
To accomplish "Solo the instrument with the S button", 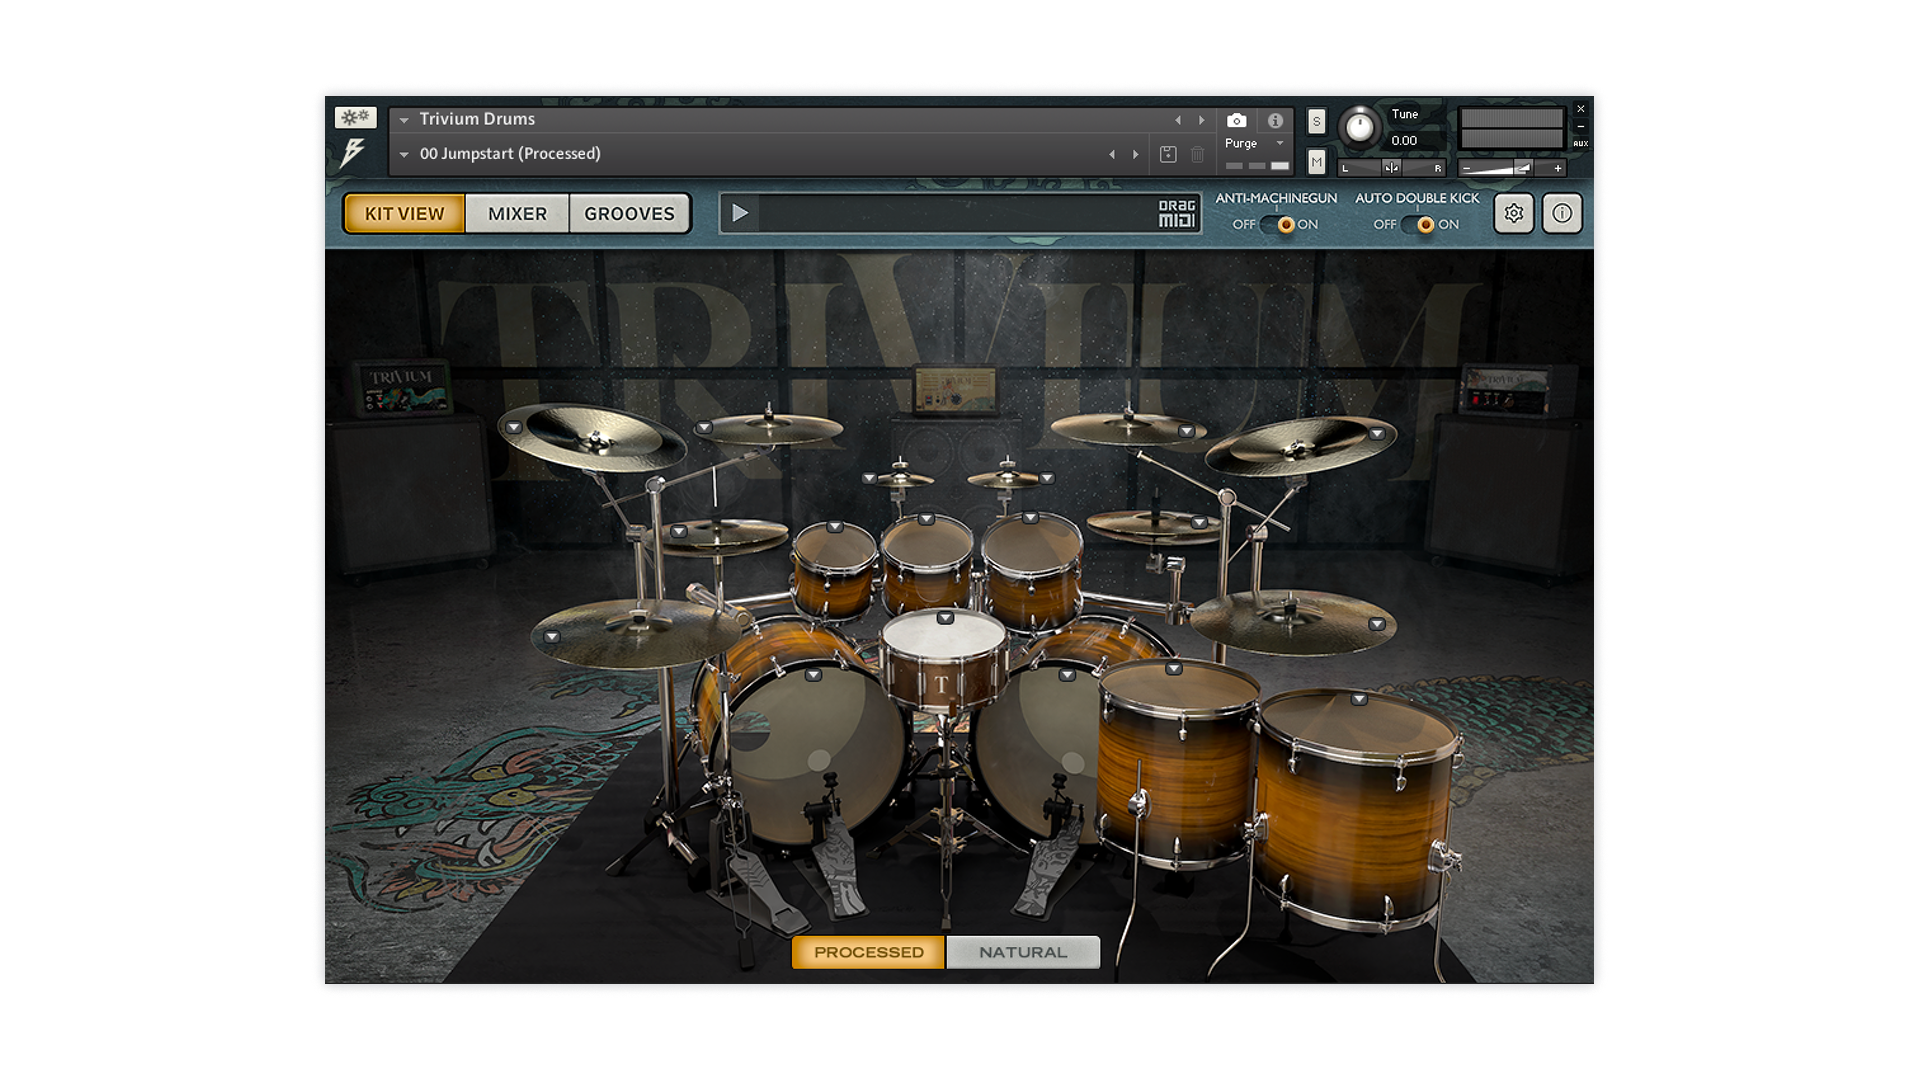I will point(1316,122).
